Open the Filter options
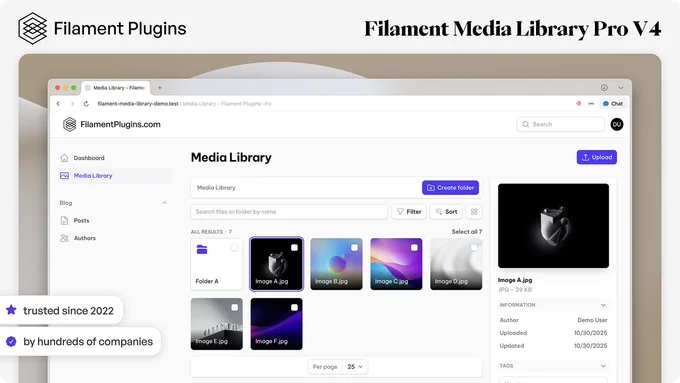 coord(409,212)
